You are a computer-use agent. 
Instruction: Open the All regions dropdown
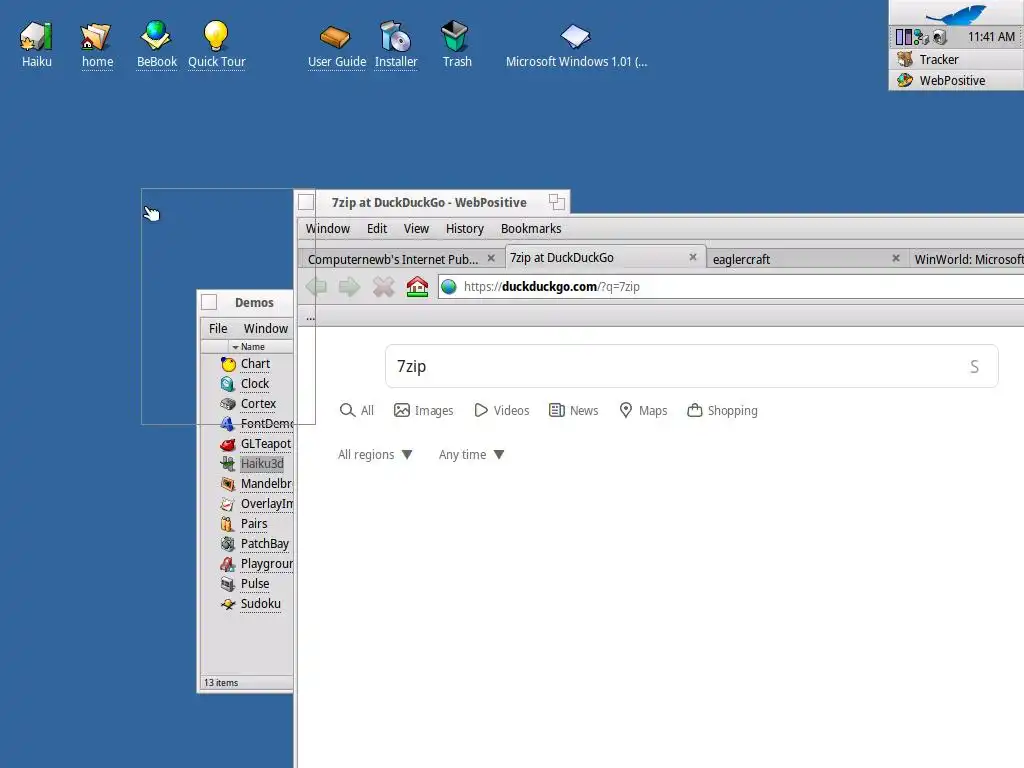click(375, 455)
